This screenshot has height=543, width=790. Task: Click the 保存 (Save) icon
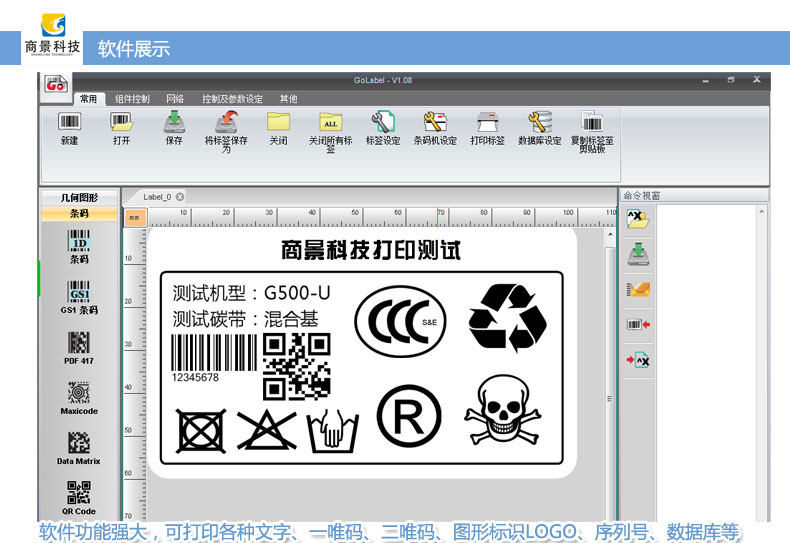(174, 121)
